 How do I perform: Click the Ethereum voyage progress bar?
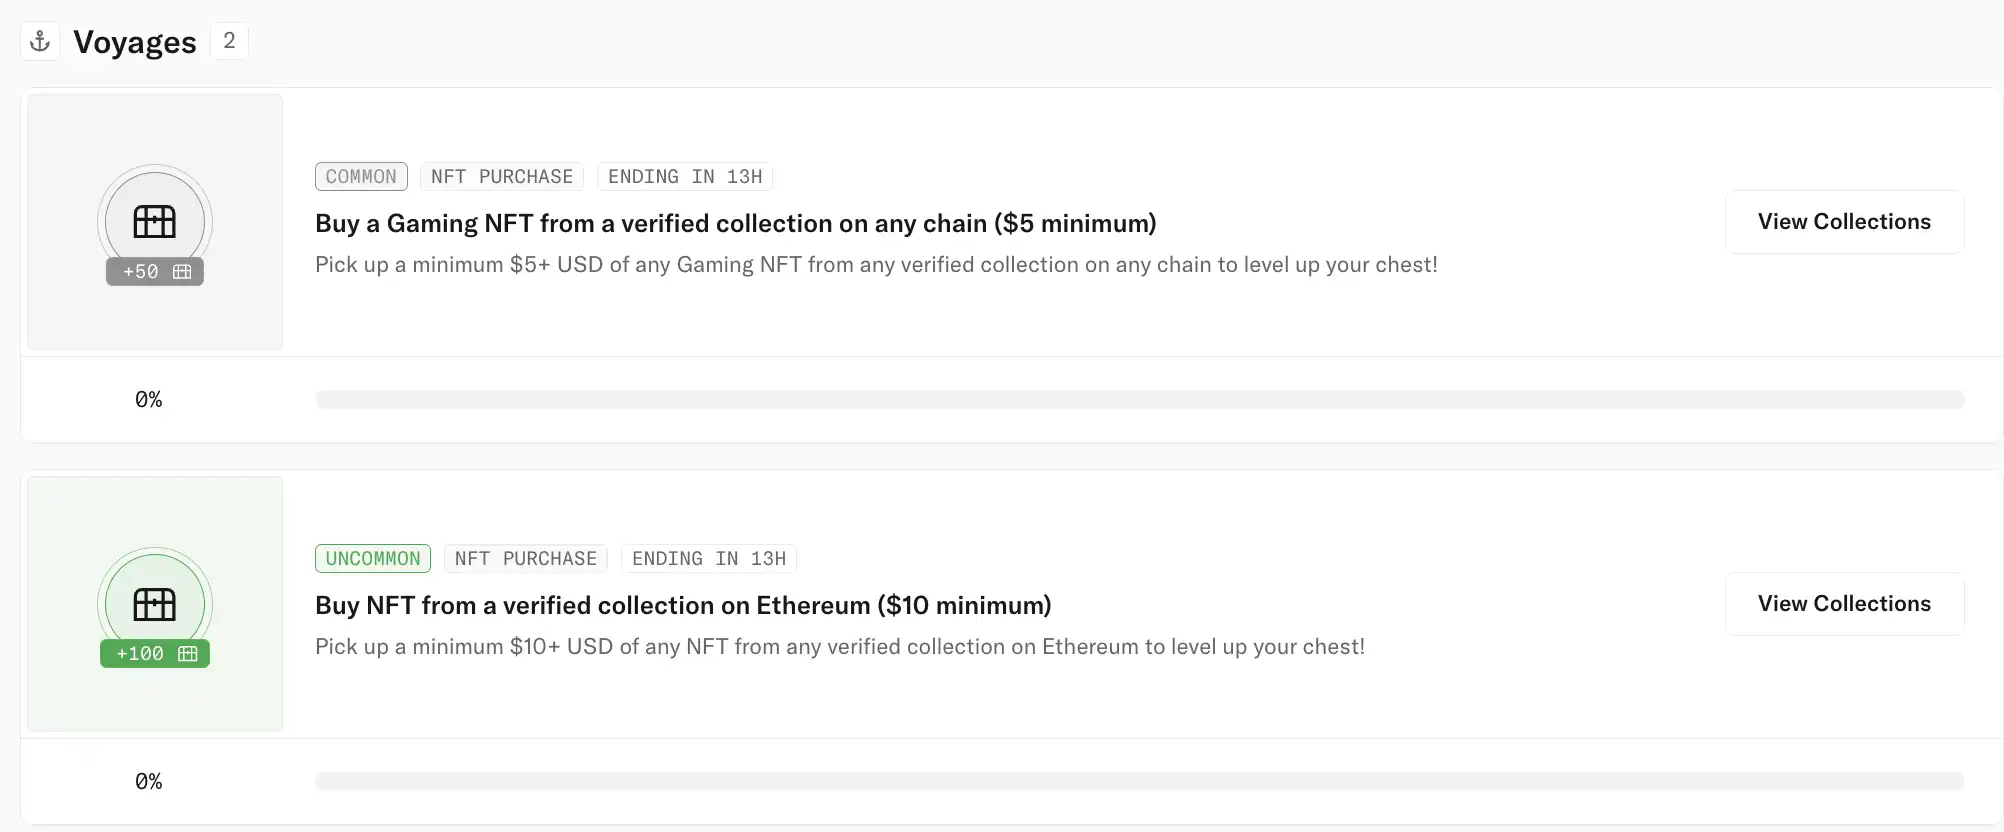tap(1140, 782)
